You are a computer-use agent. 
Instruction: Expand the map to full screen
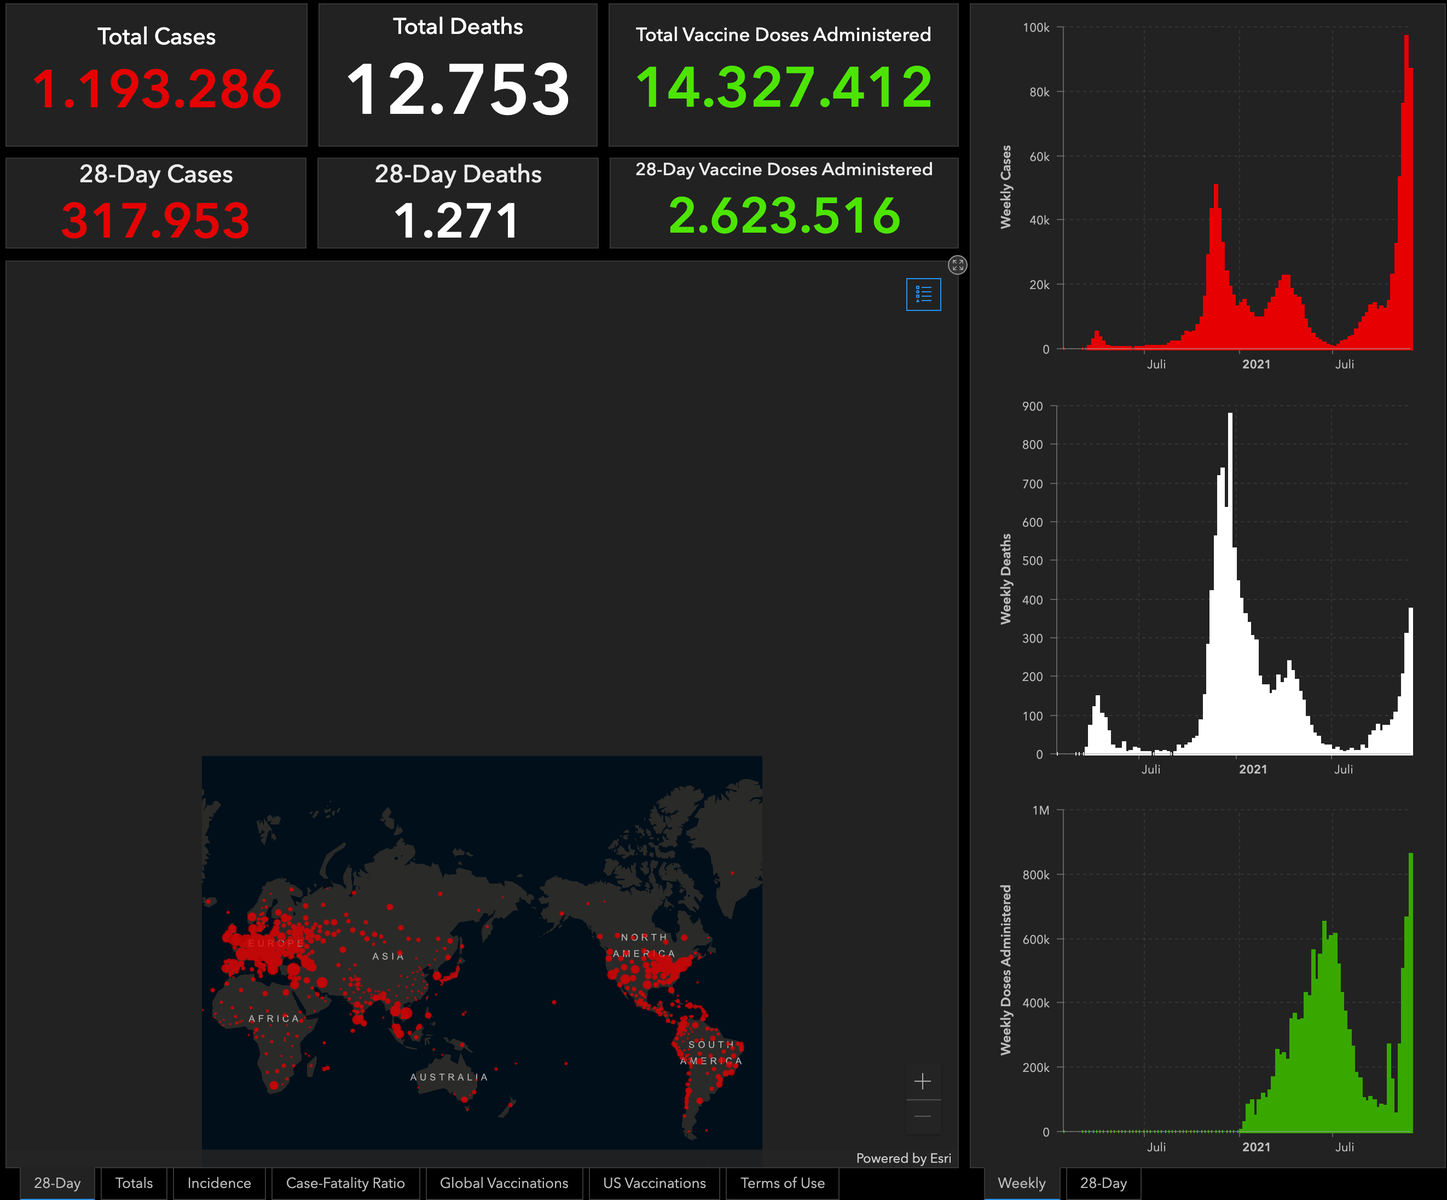(x=957, y=265)
